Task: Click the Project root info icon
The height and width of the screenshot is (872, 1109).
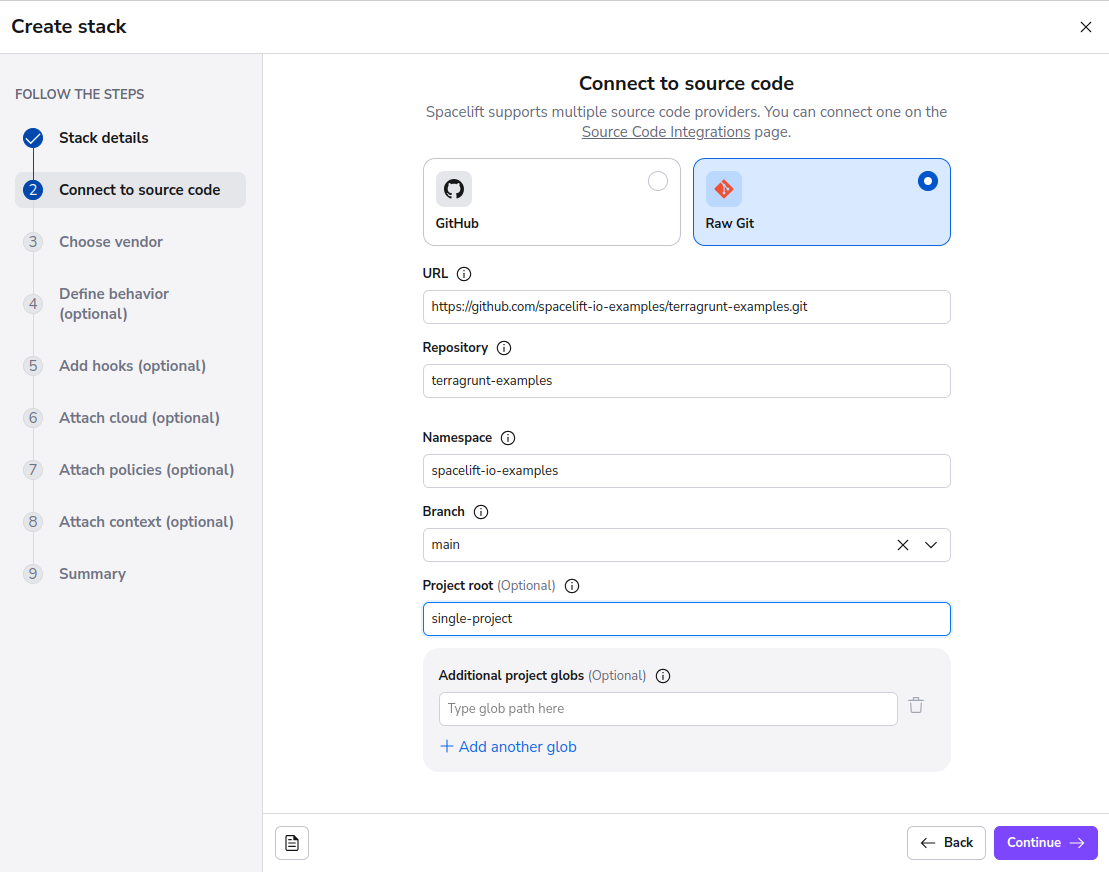Action: pos(571,585)
